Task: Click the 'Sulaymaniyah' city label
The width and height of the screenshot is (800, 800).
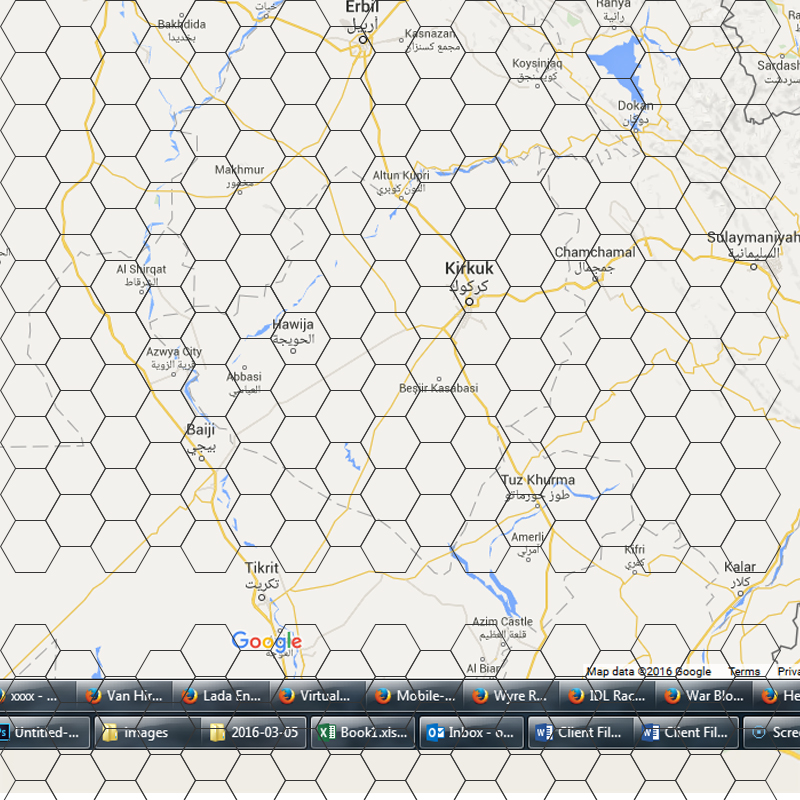Action: click(753, 237)
